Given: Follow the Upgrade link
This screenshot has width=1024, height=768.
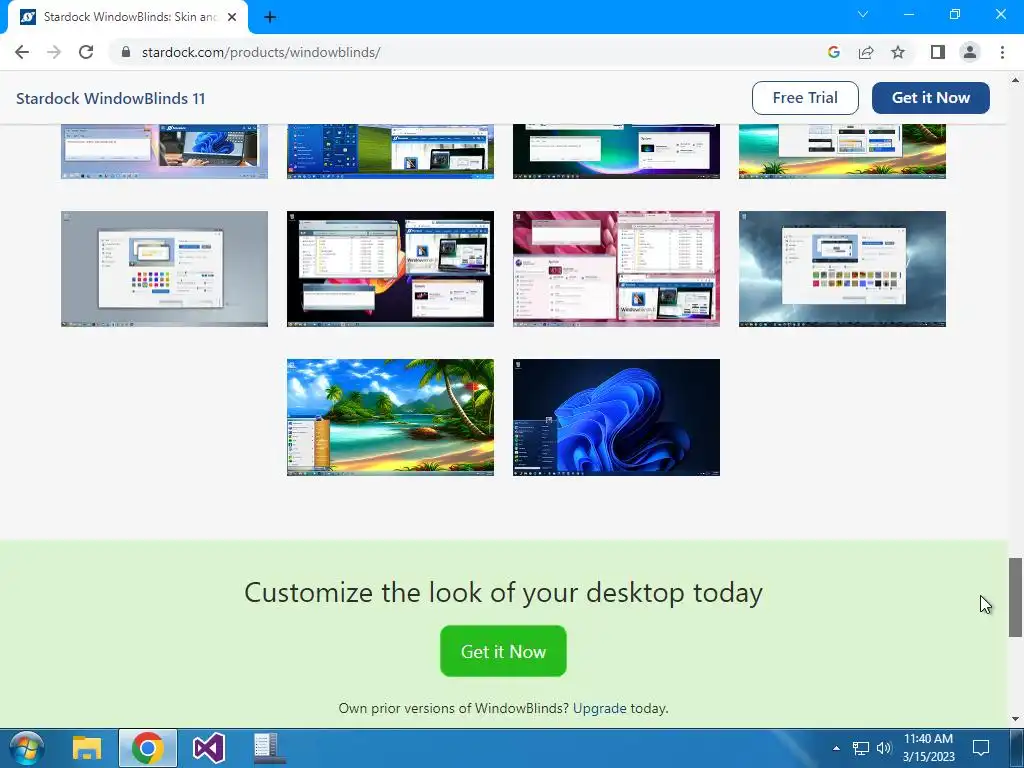Looking at the screenshot, I should tap(600, 709).
